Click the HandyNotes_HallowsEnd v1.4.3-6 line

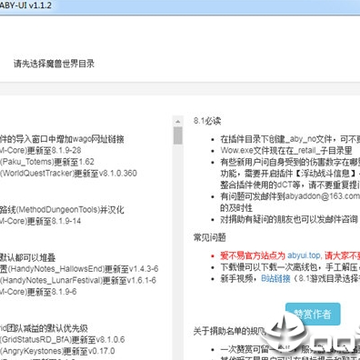79,269
